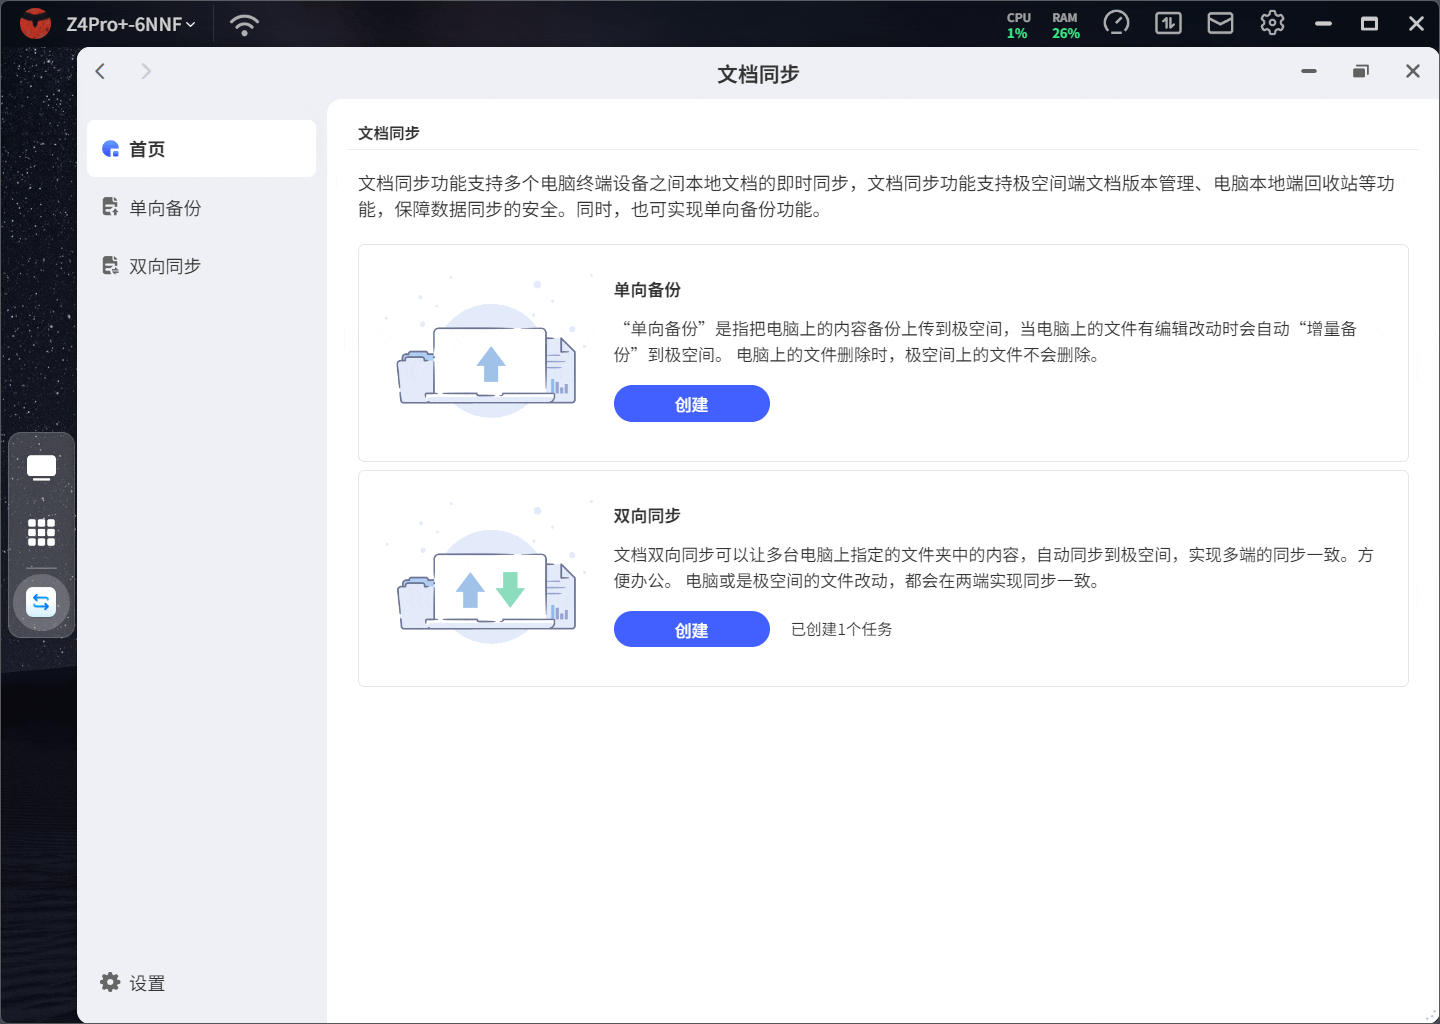Screen dimensions: 1440x1024
Task: Open 设置 at the sidebar bottom
Action: tap(133, 983)
